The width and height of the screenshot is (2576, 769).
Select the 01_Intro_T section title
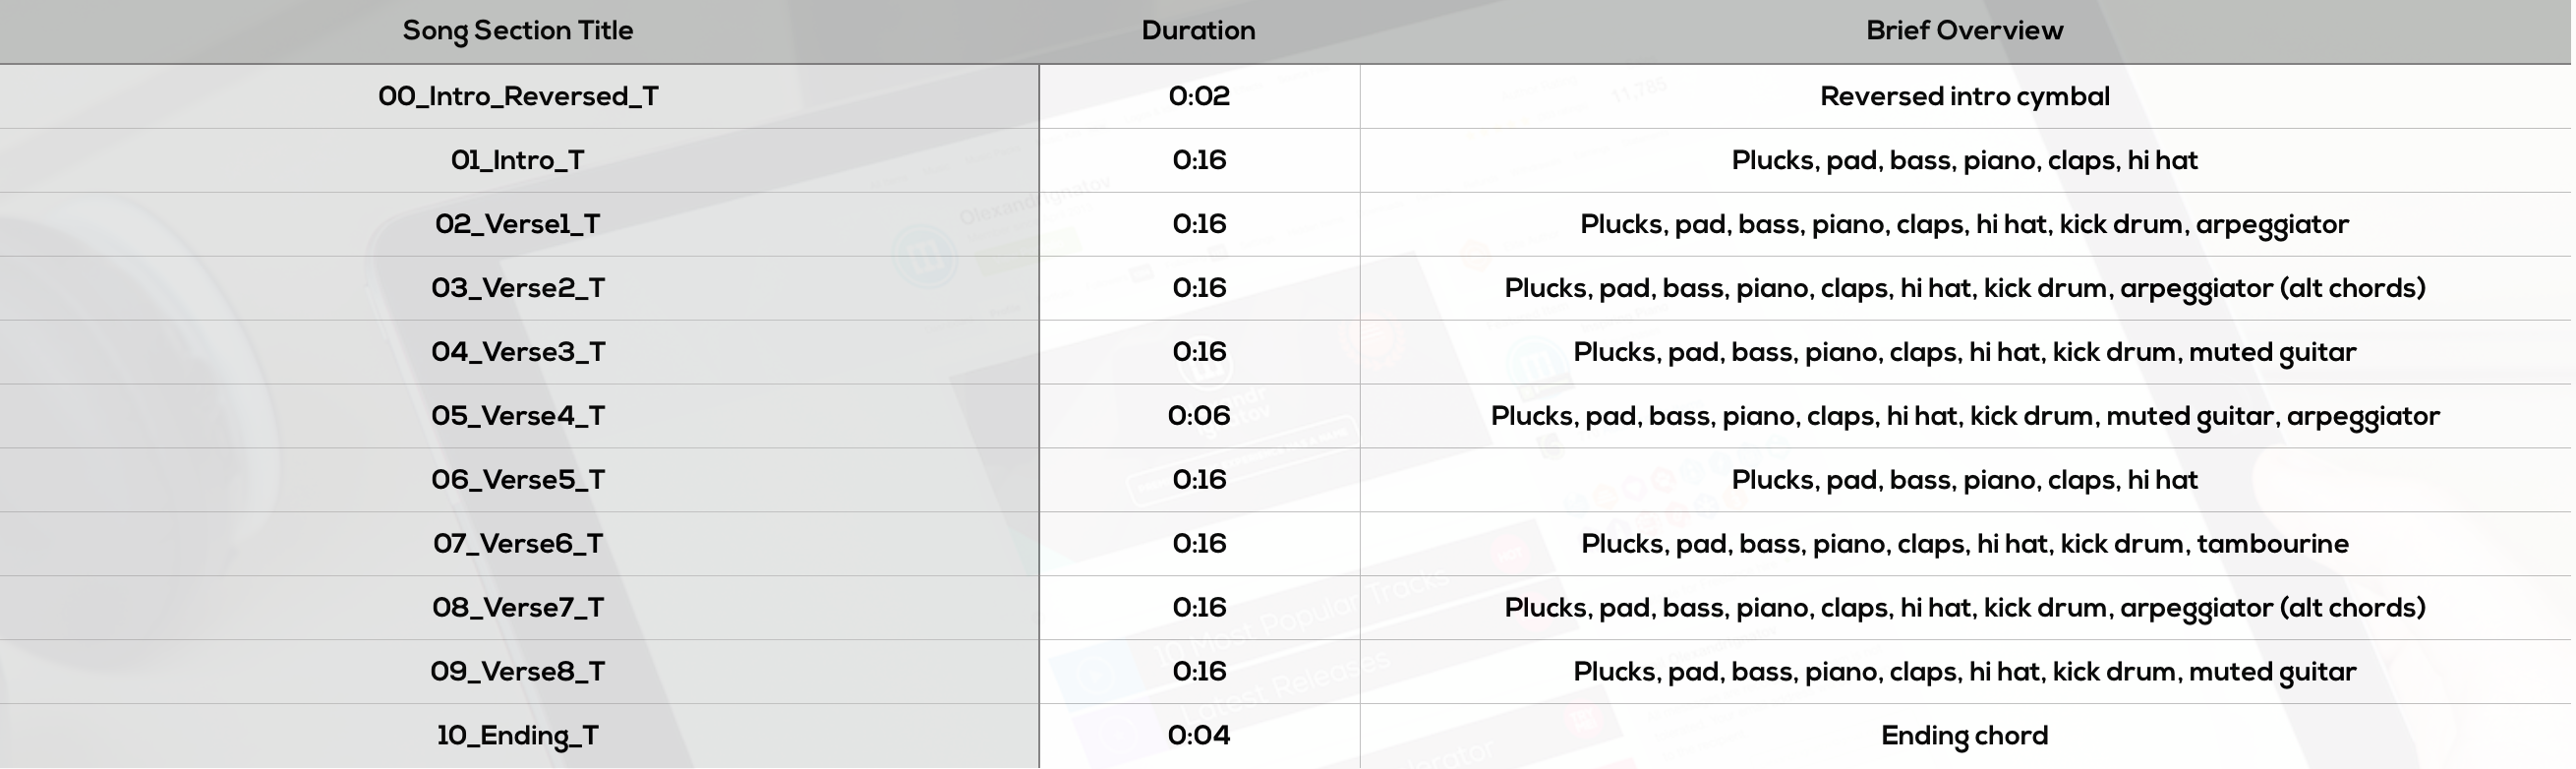point(518,161)
